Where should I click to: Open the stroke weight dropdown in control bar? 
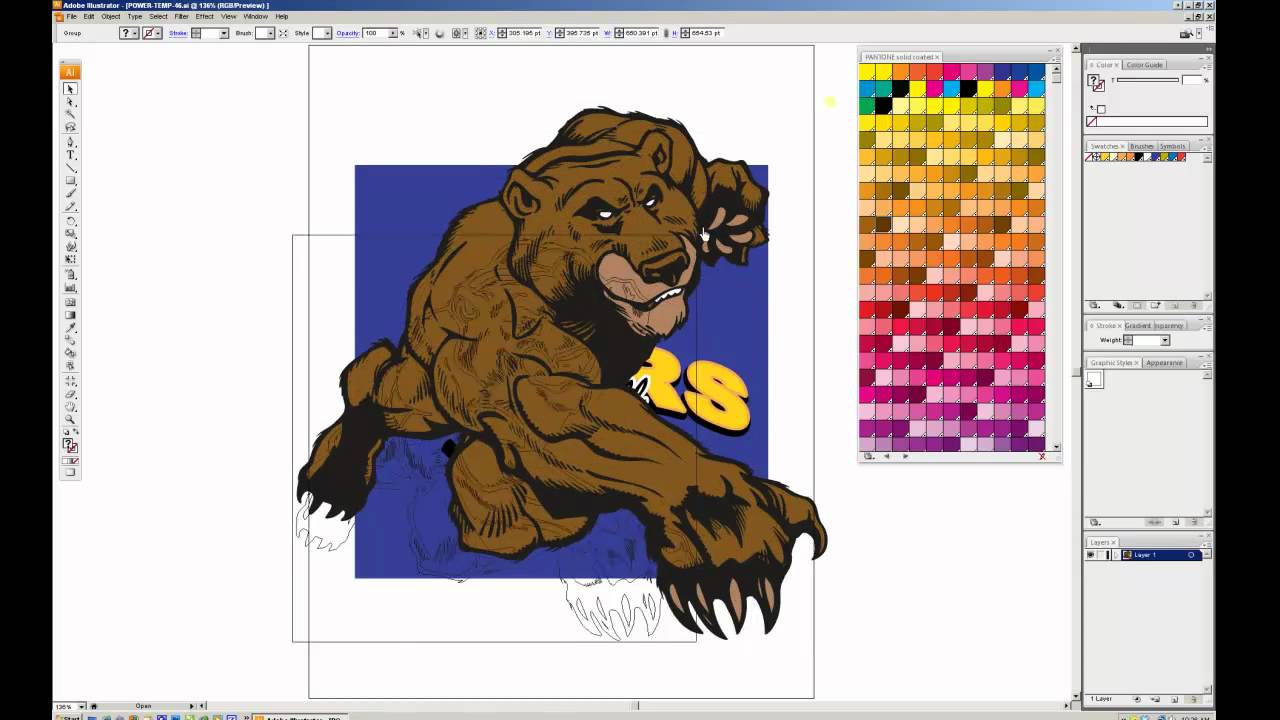pyautogui.click(x=224, y=33)
